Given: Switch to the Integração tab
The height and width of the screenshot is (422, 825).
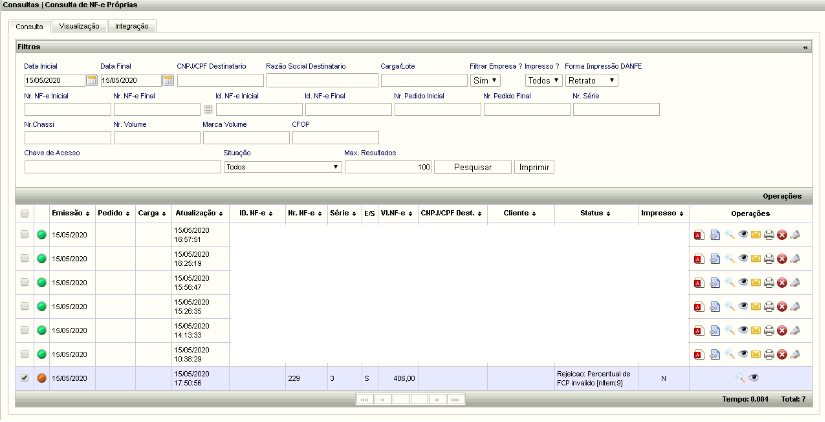Looking at the screenshot, I should (132, 26).
